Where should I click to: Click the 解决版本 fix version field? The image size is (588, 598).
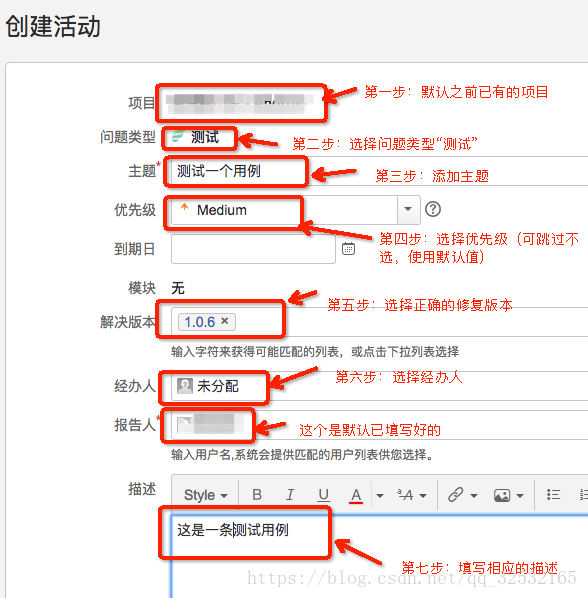click(x=379, y=322)
